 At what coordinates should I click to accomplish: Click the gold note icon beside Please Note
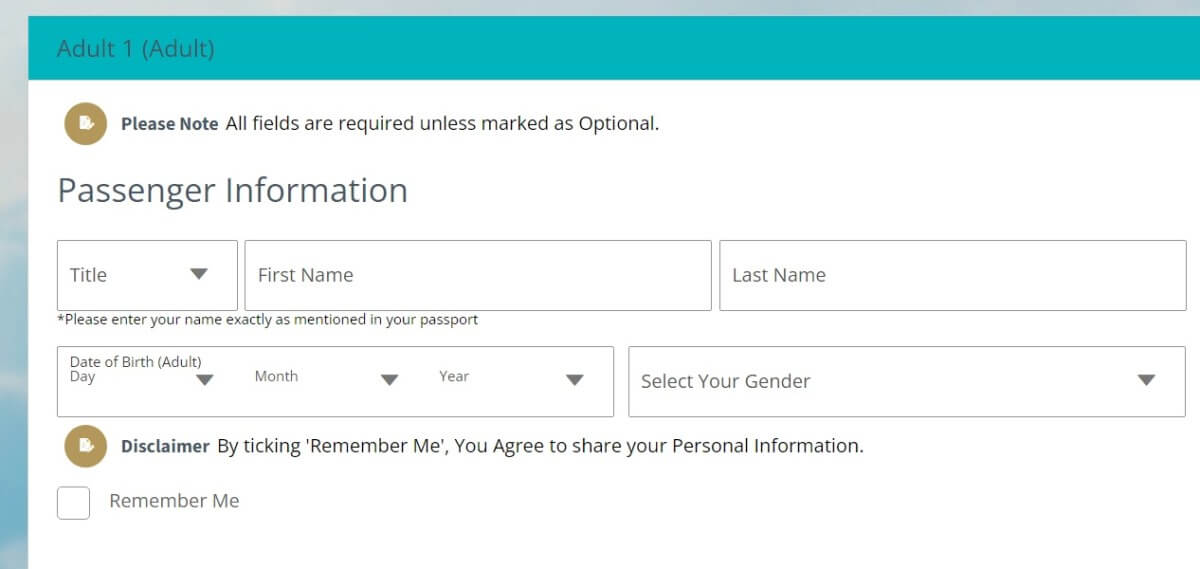click(86, 124)
